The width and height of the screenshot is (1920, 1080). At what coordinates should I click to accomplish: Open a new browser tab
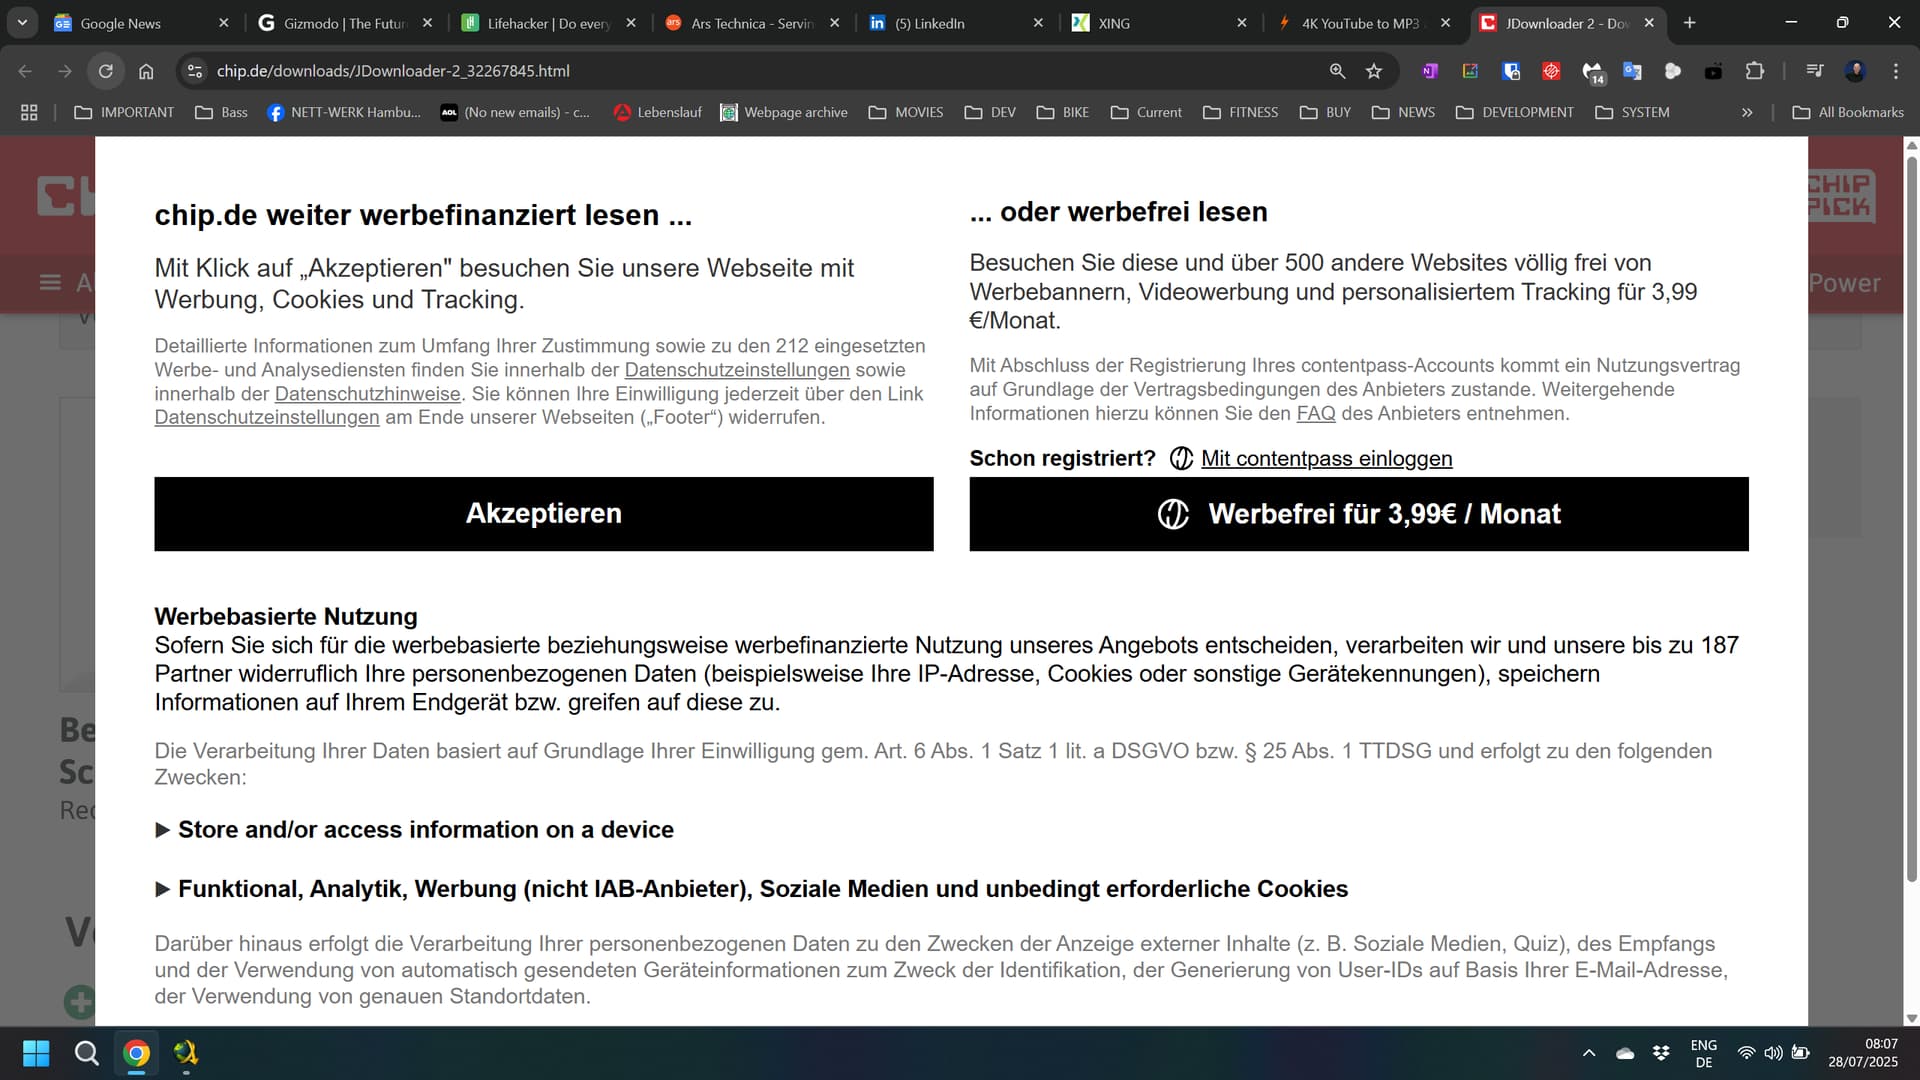(x=1690, y=23)
